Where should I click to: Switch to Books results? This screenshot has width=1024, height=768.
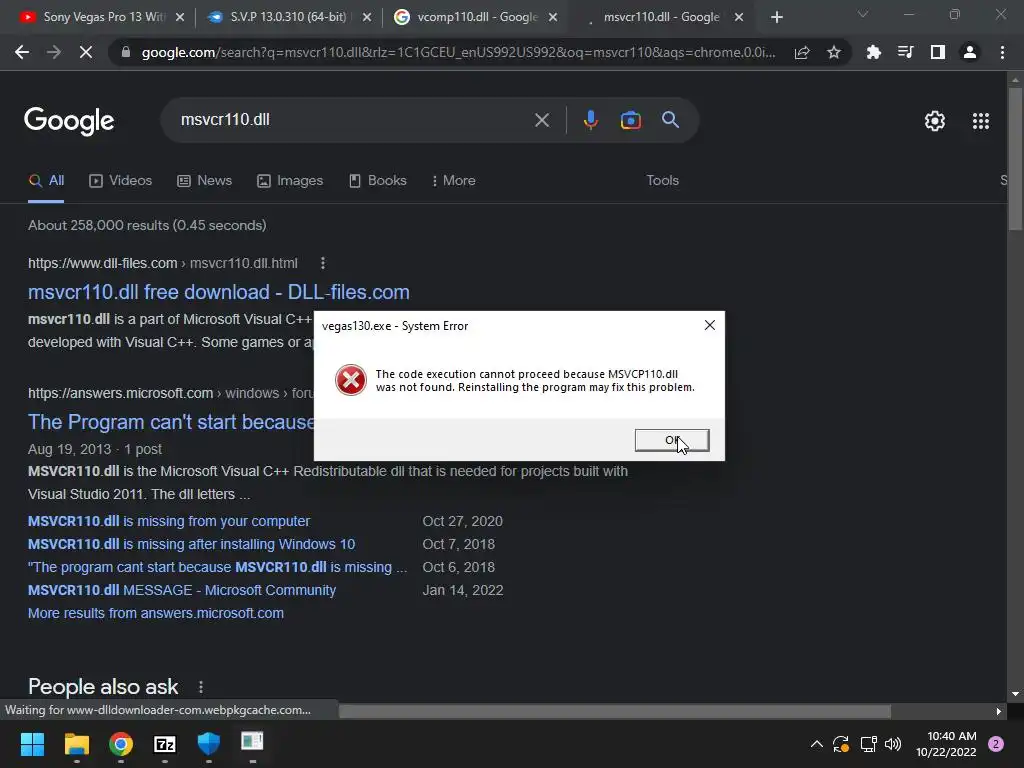(x=378, y=181)
